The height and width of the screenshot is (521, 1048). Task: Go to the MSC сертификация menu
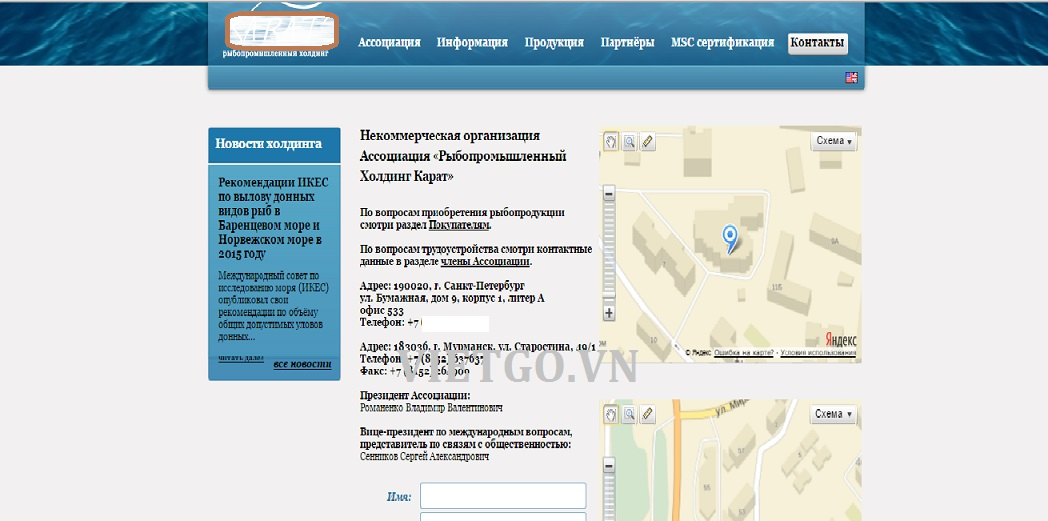(722, 43)
